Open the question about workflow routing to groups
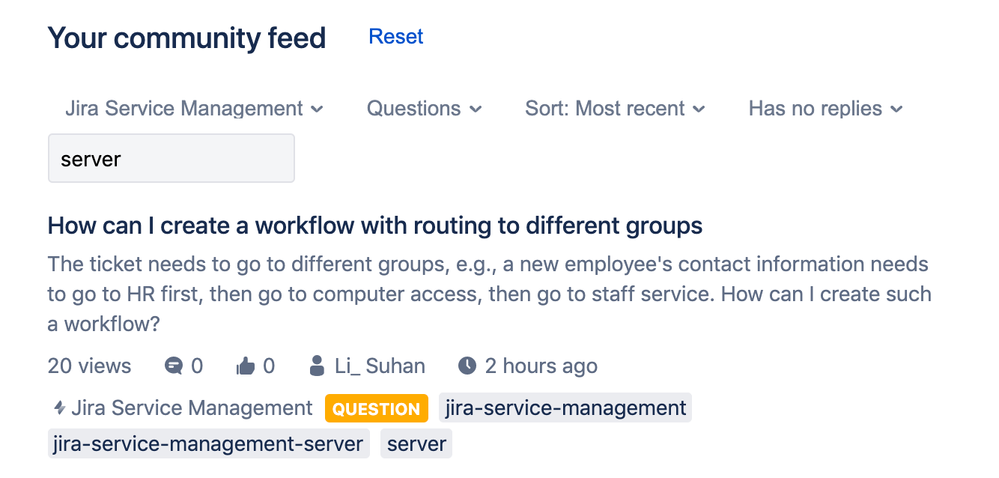The image size is (999, 478). [x=375, y=226]
